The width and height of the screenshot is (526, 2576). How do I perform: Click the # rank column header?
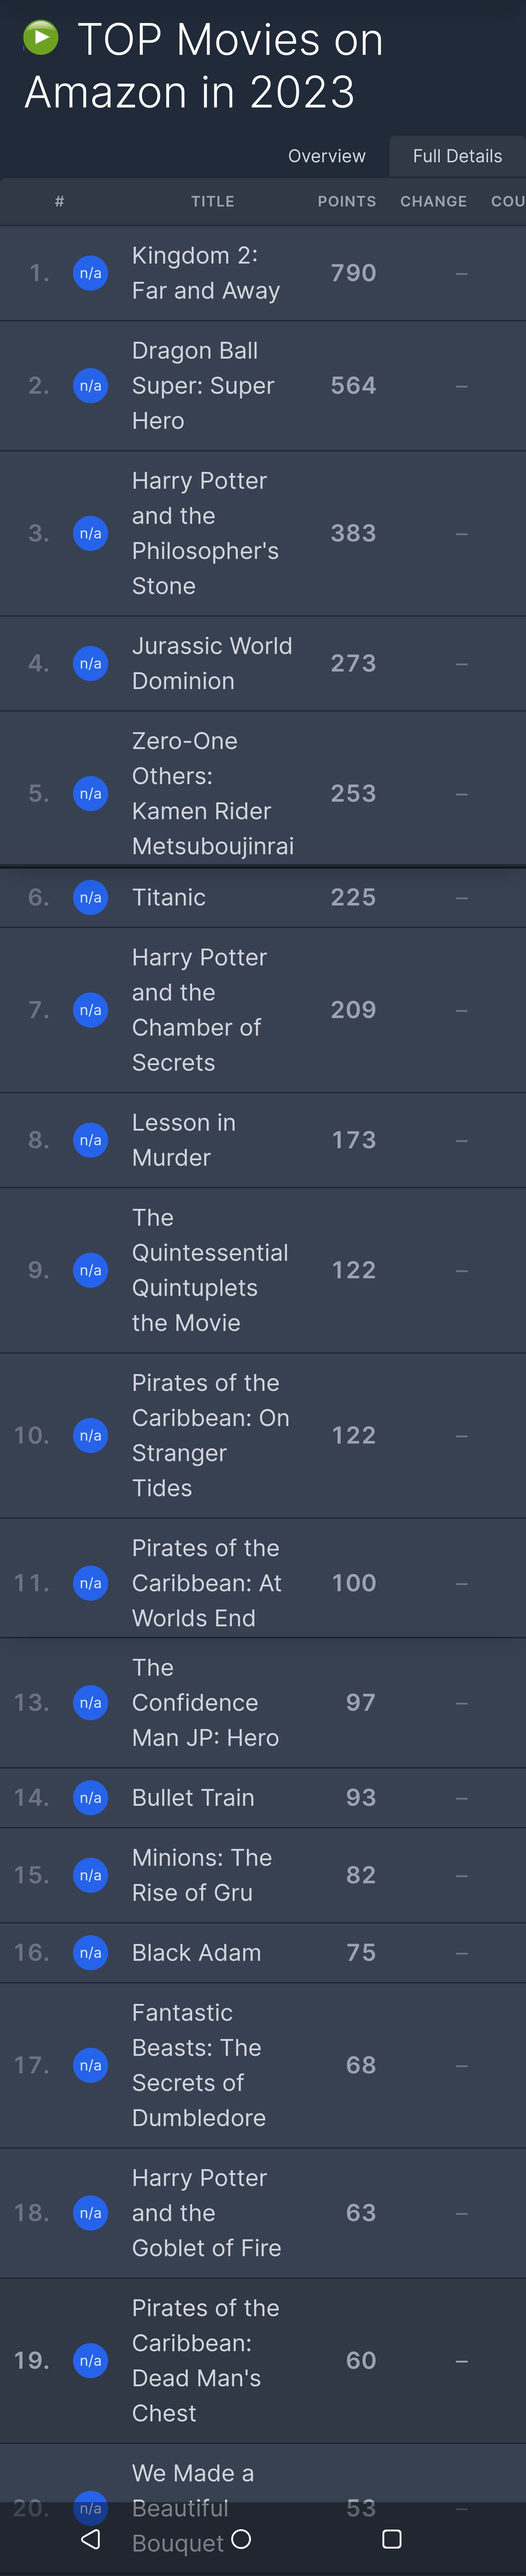tap(60, 201)
